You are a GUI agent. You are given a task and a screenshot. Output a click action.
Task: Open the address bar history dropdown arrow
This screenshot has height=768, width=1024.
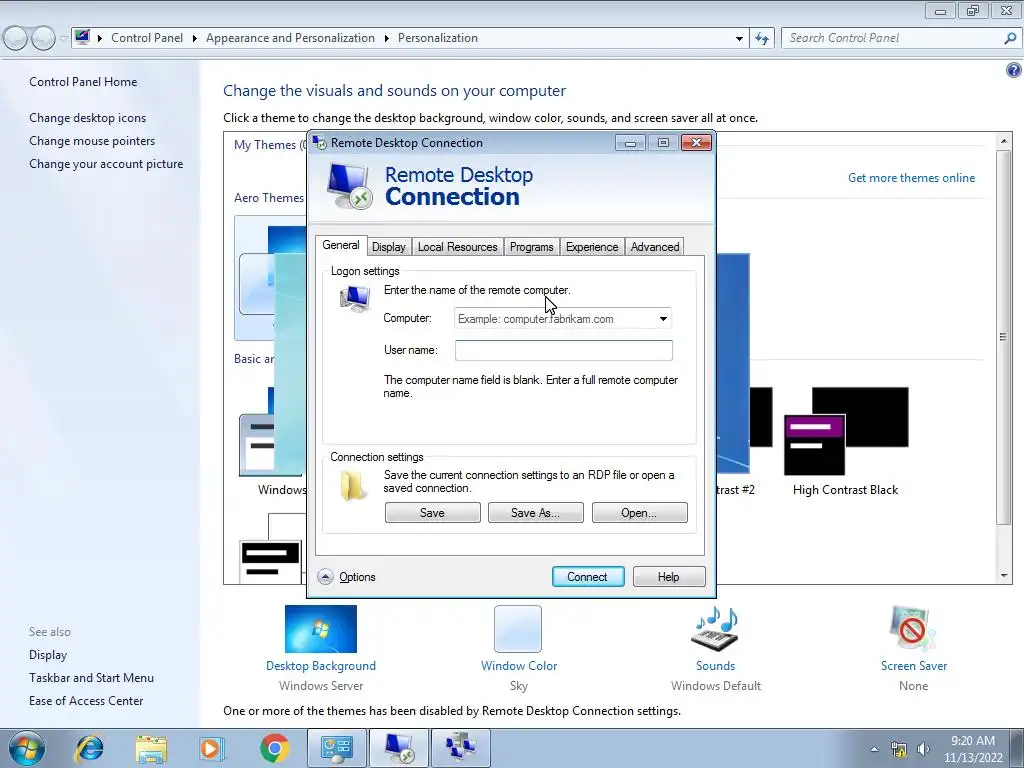click(x=739, y=39)
